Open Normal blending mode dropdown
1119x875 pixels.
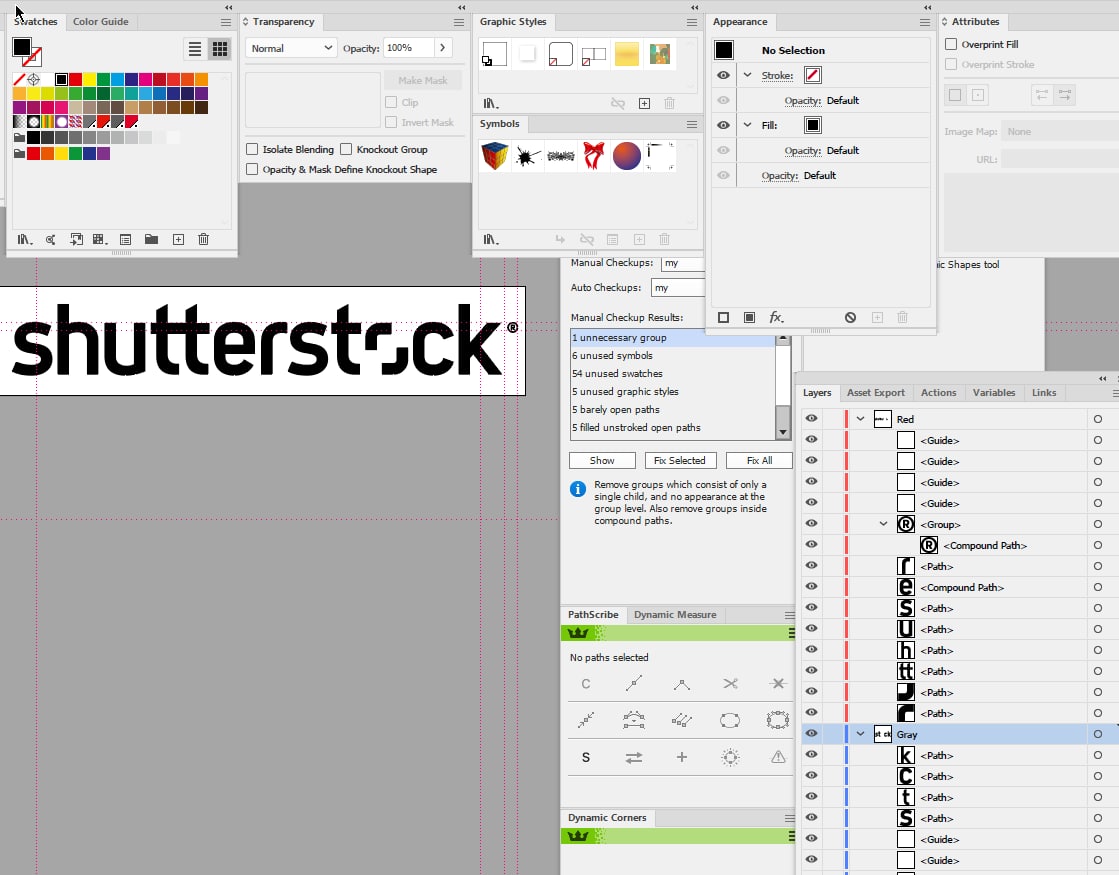click(291, 49)
